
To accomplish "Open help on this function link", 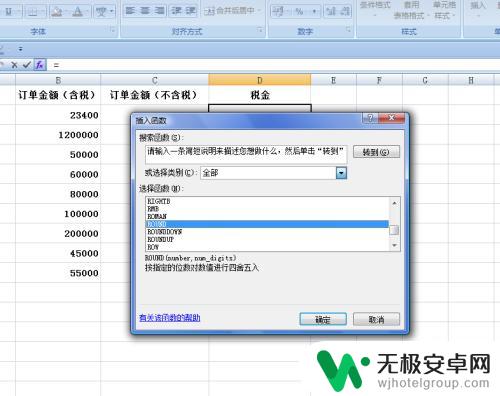I will coord(170,318).
